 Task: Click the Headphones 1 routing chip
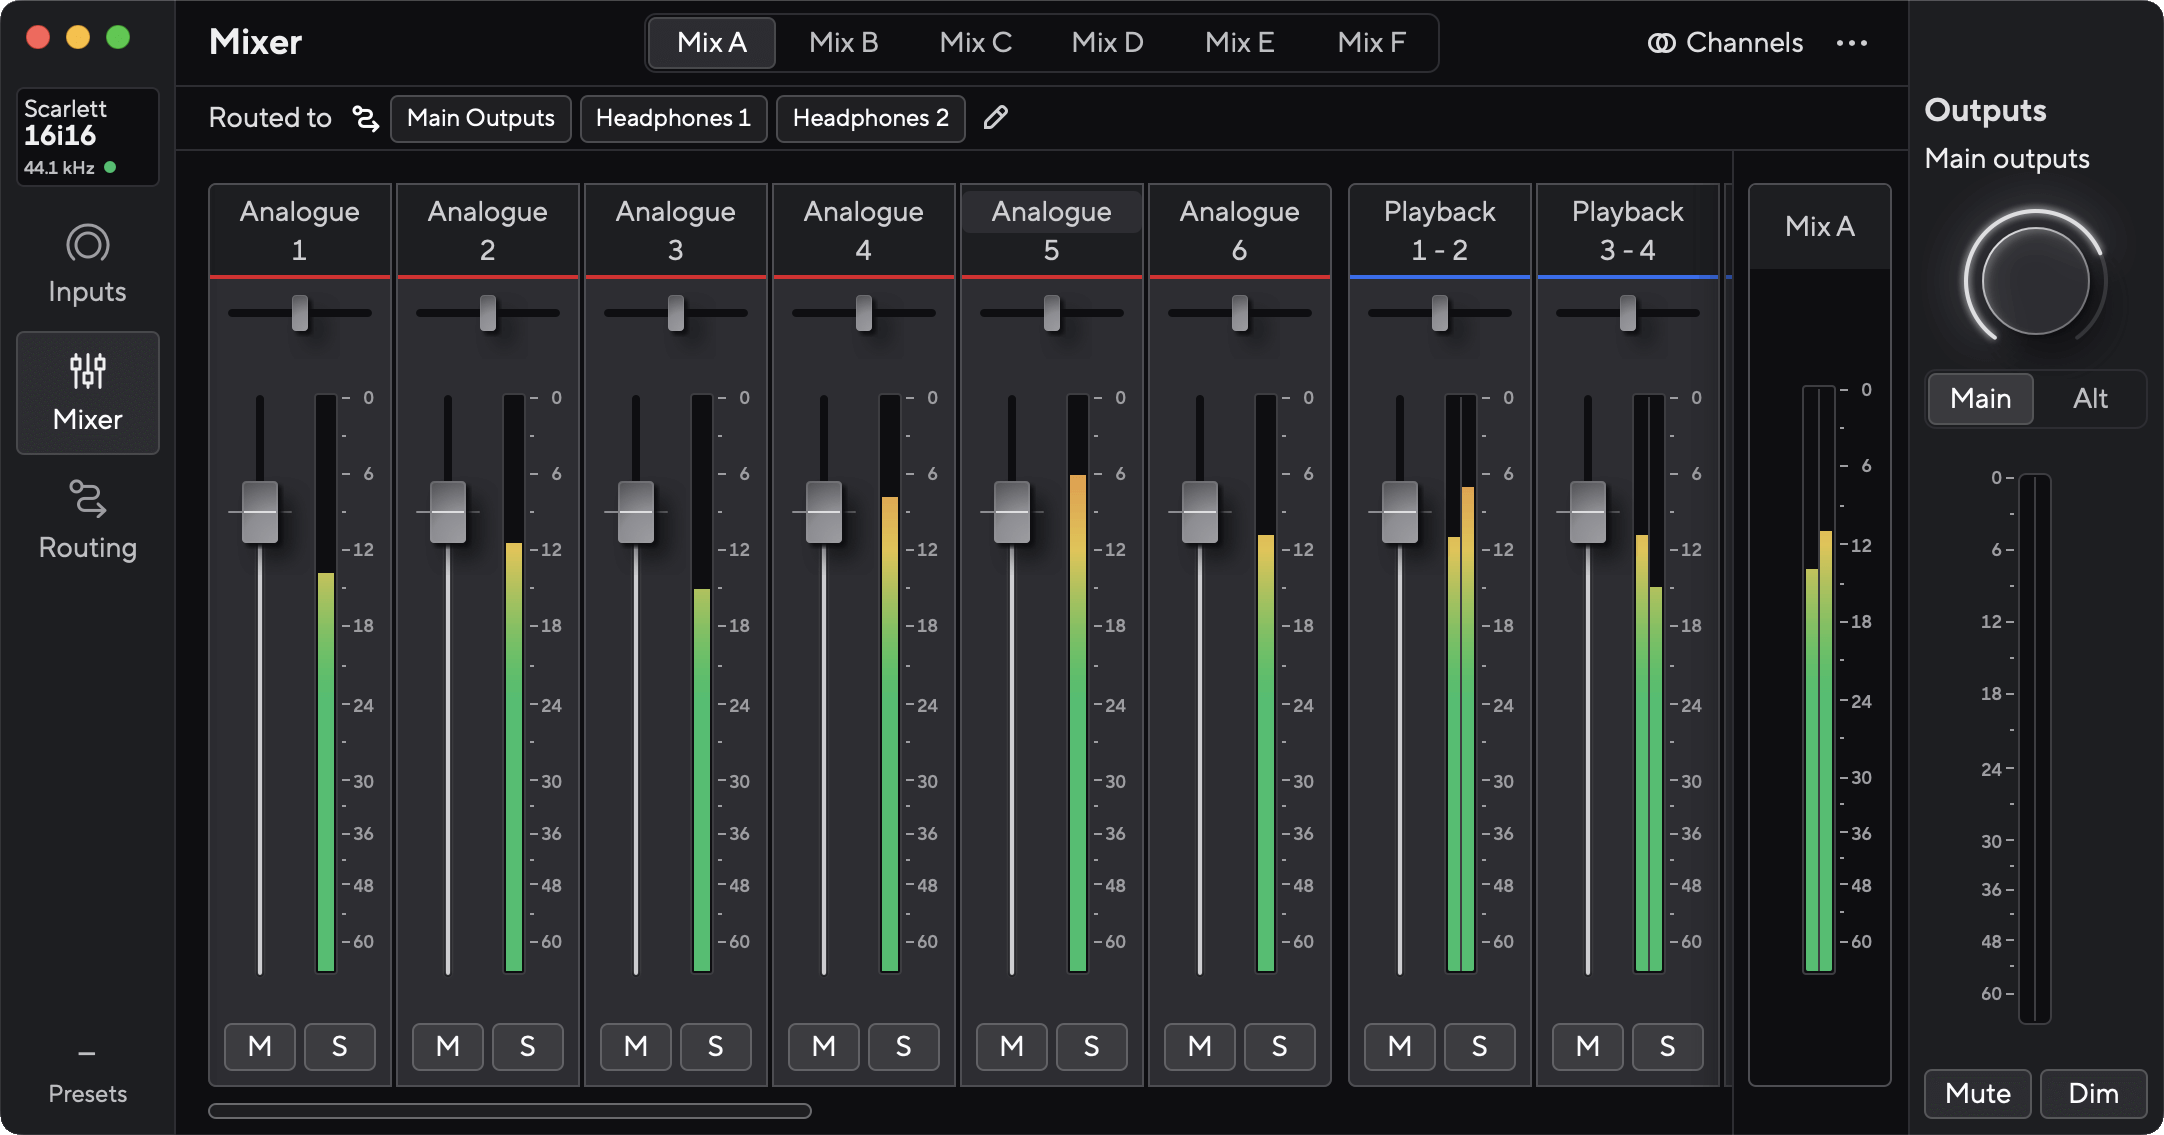tap(674, 119)
